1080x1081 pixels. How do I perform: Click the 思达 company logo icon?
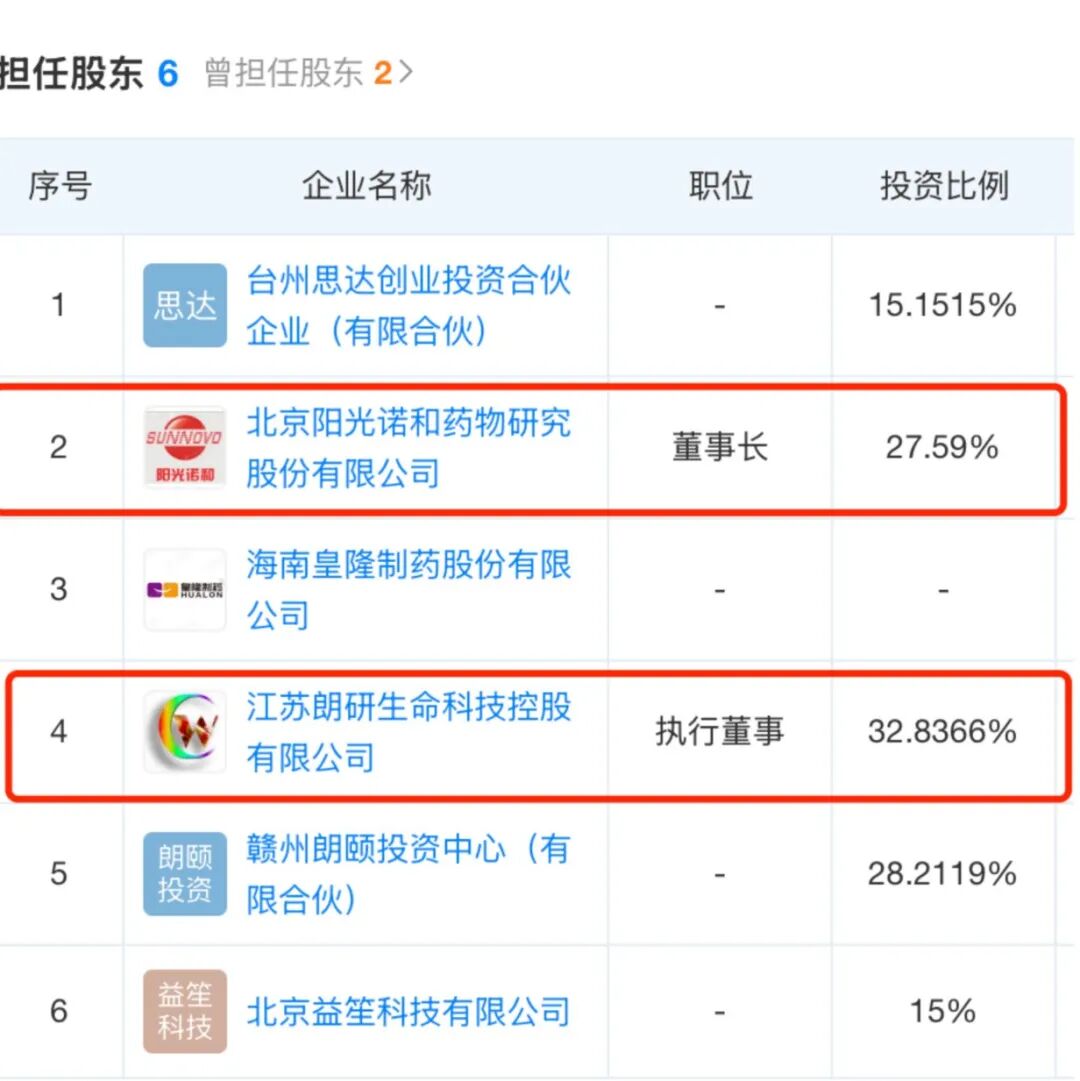point(184,305)
